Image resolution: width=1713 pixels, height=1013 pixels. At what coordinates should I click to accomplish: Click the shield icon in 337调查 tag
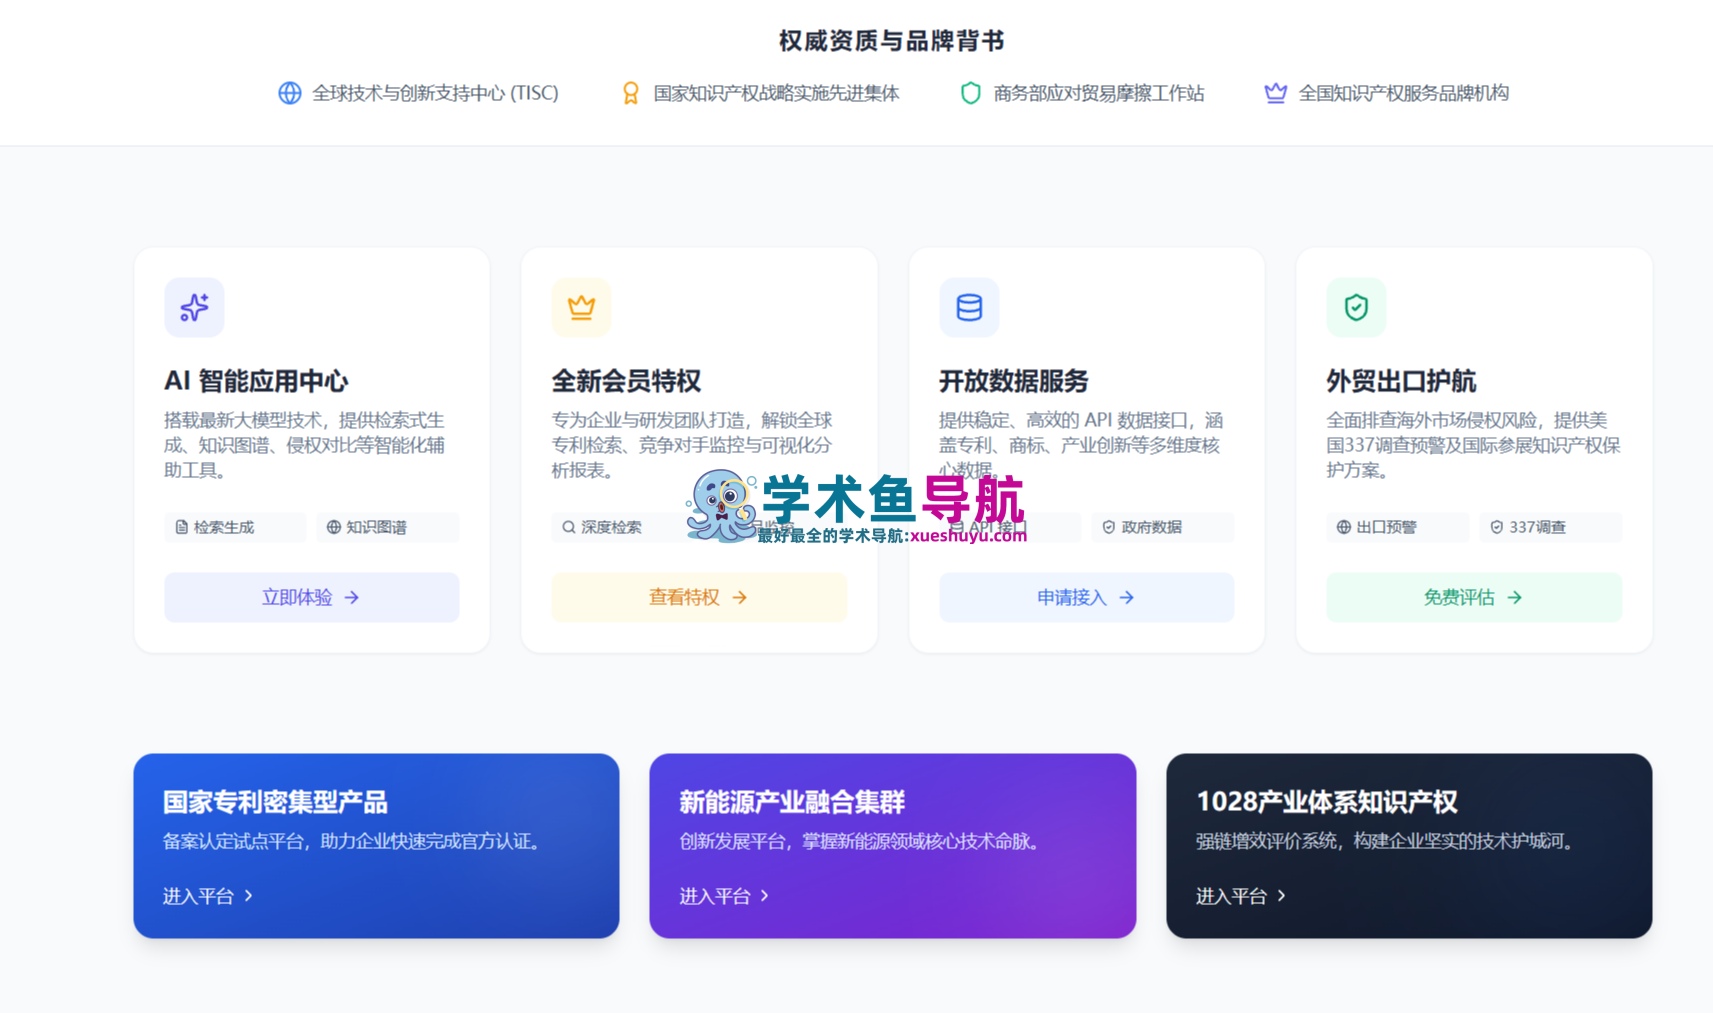click(x=1497, y=527)
